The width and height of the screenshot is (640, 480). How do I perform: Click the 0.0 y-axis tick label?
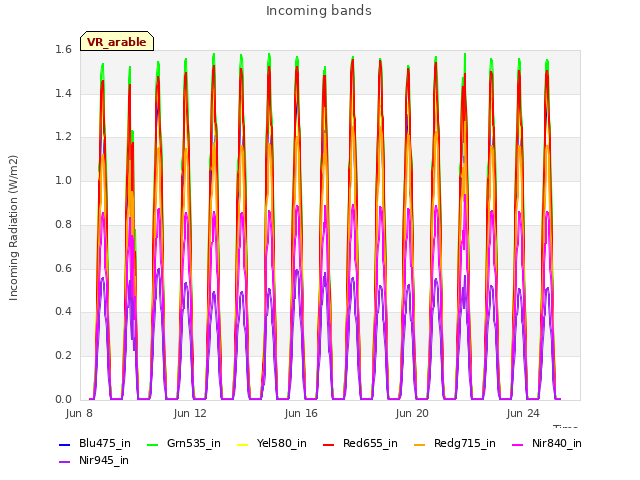tap(63, 399)
